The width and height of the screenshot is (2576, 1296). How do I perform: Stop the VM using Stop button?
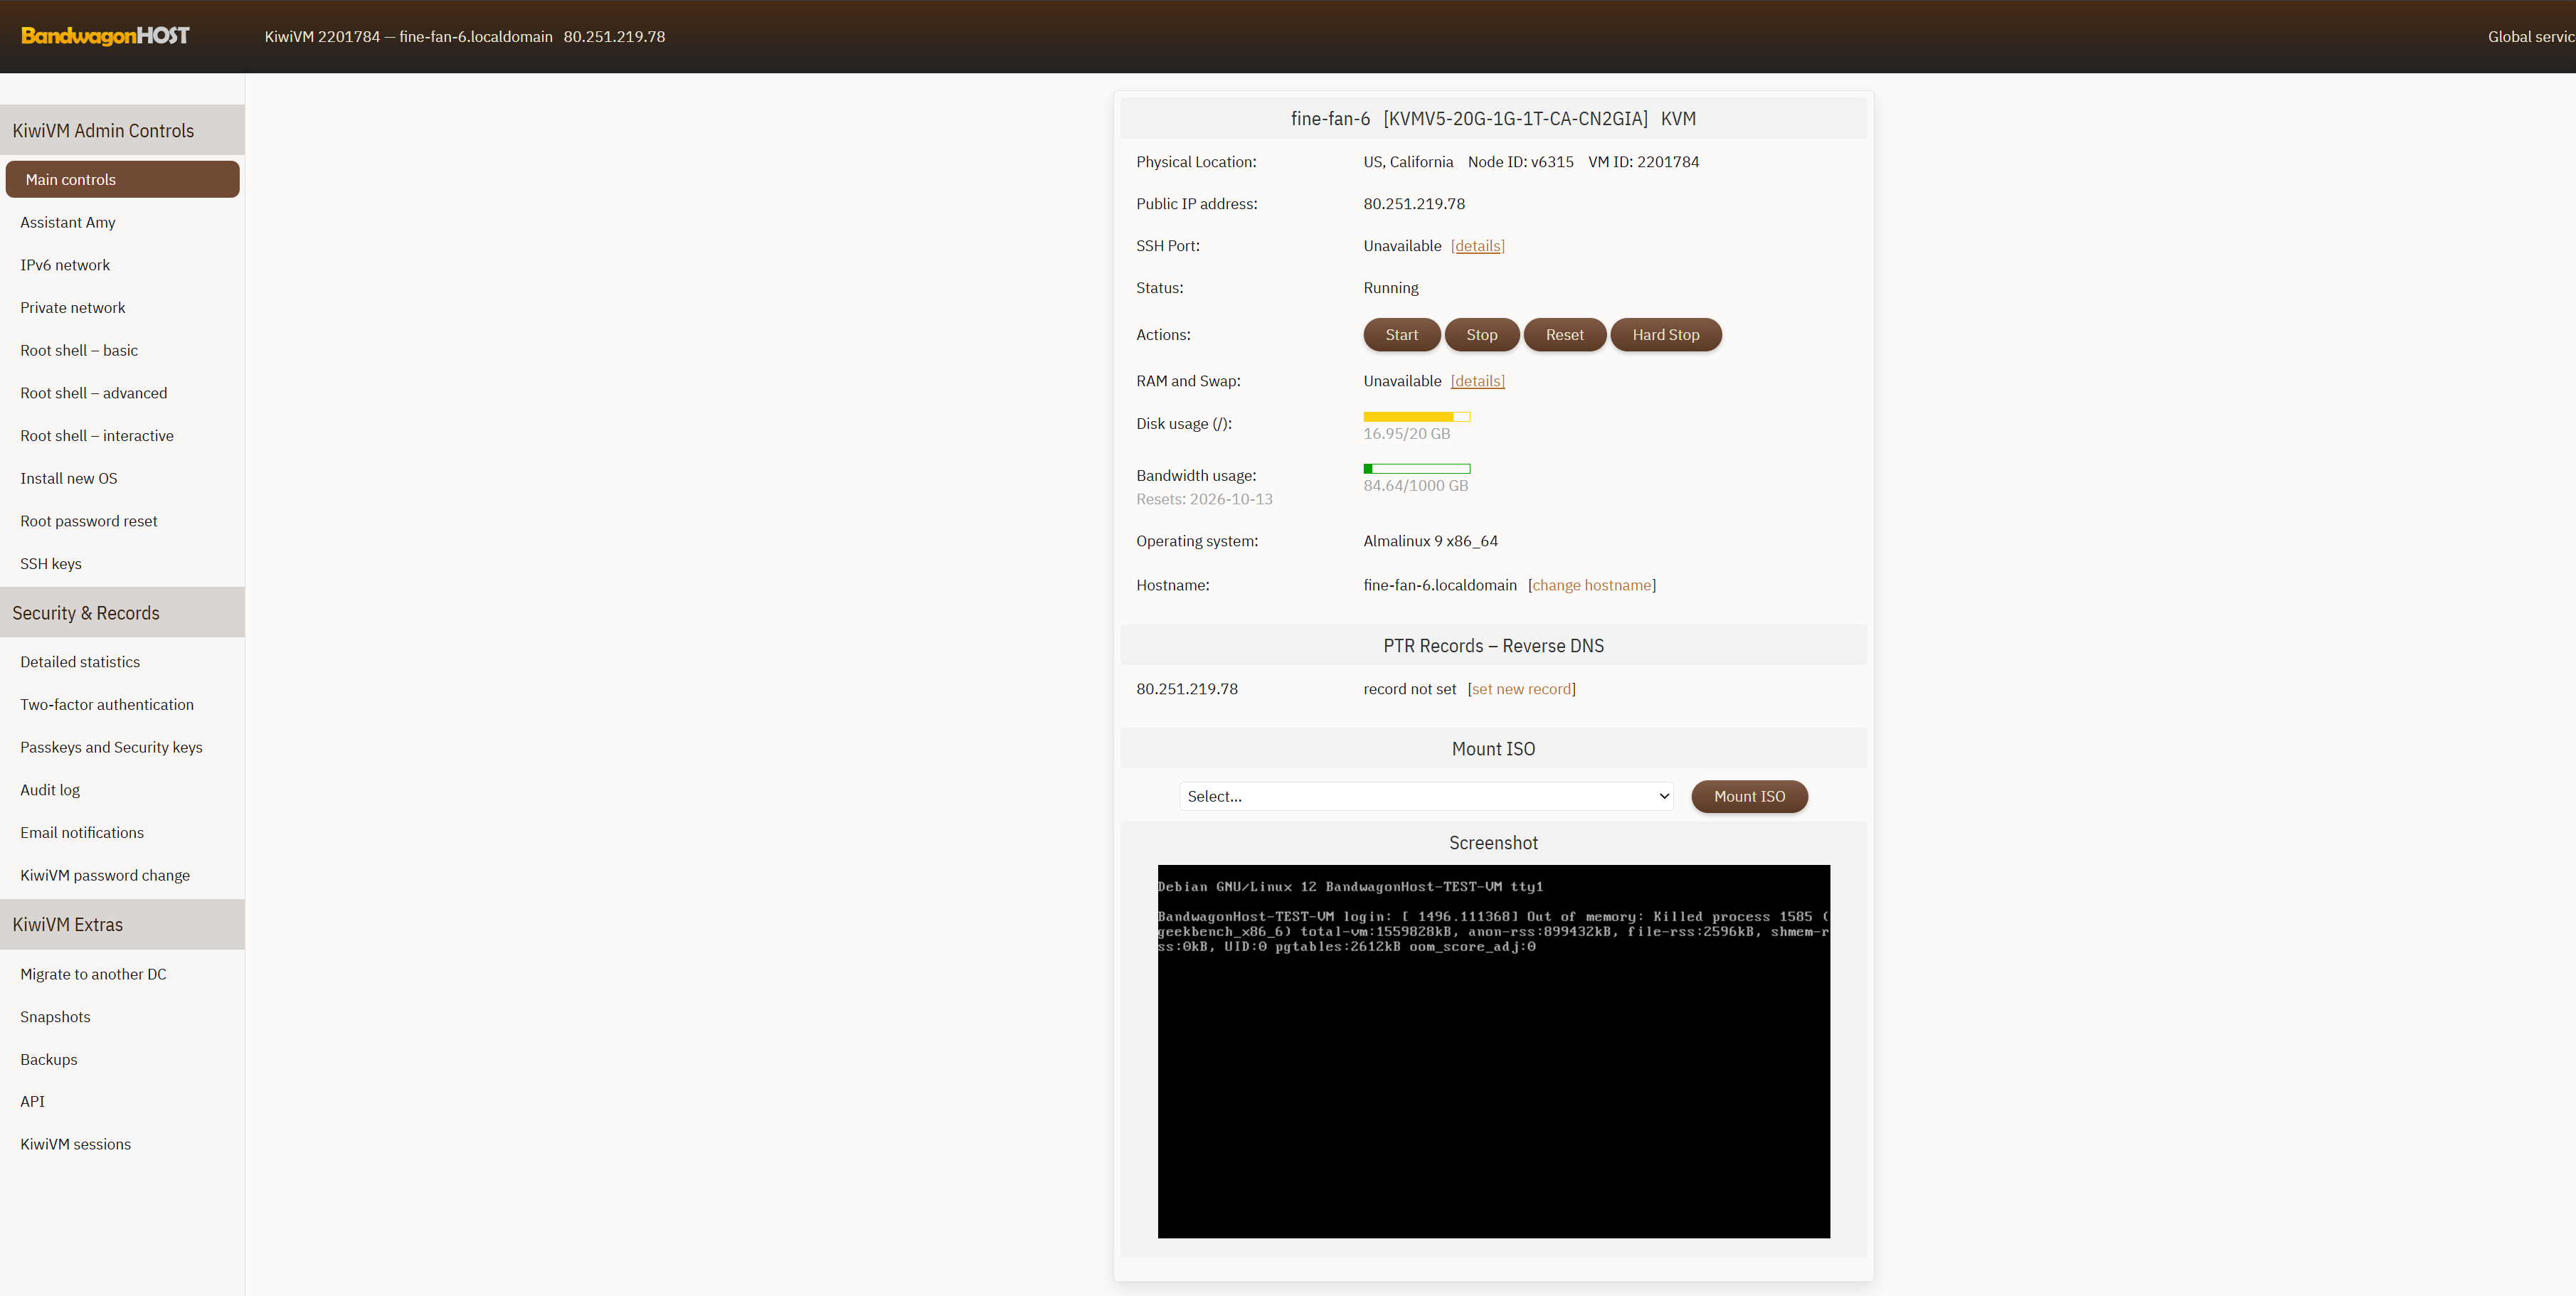[x=1481, y=335]
